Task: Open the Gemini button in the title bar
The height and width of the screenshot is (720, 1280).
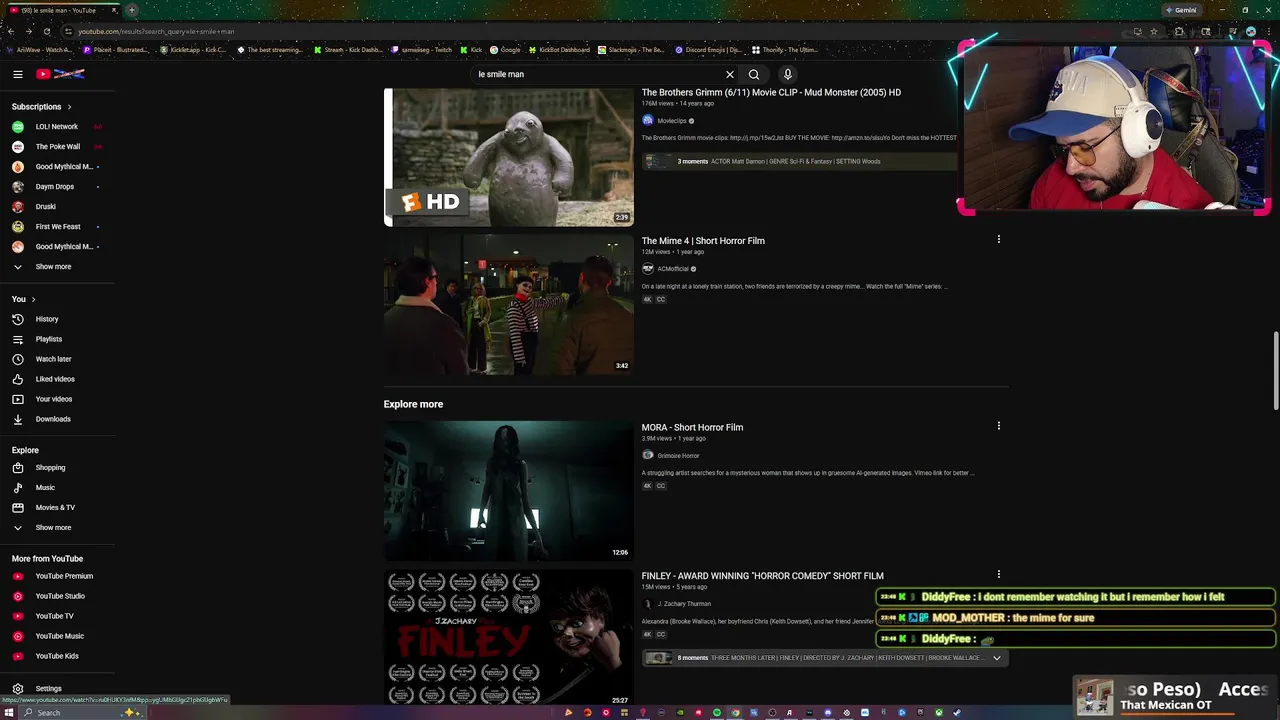Action: pyautogui.click(x=1181, y=10)
